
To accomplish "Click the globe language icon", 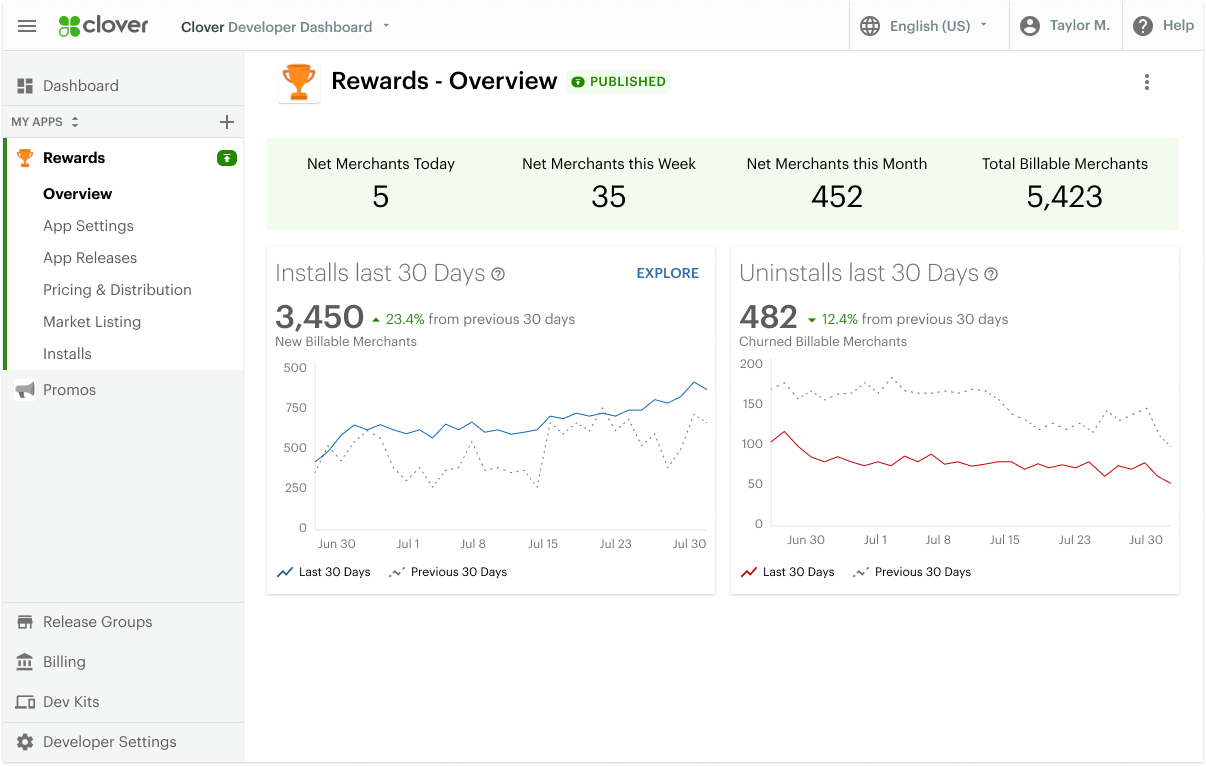I will pyautogui.click(x=871, y=26).
